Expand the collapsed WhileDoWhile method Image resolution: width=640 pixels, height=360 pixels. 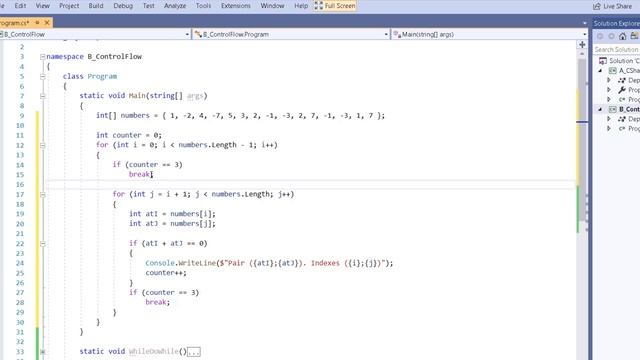(x=42, y=351)
